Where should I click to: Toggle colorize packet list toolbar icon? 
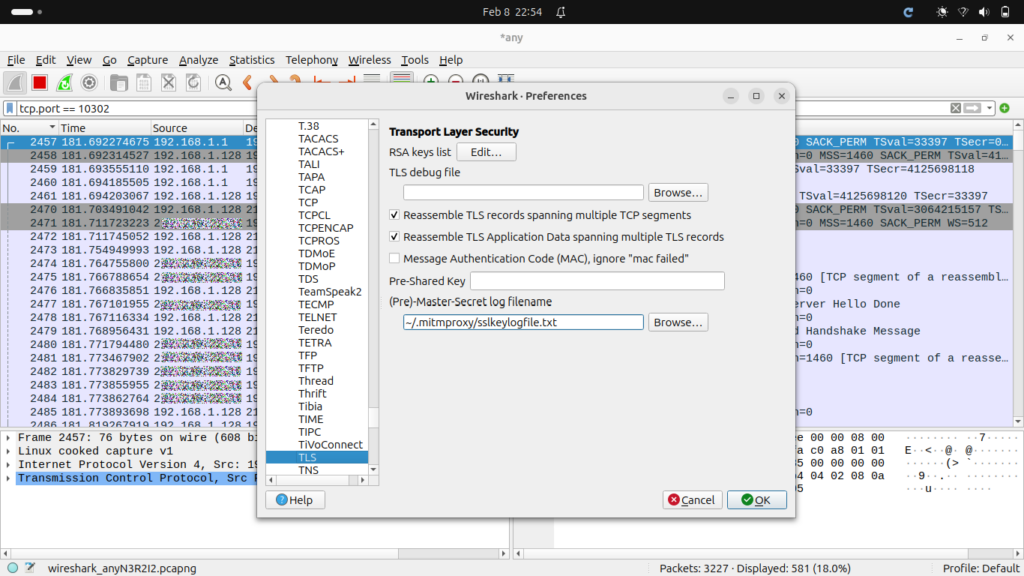[402, 80]
